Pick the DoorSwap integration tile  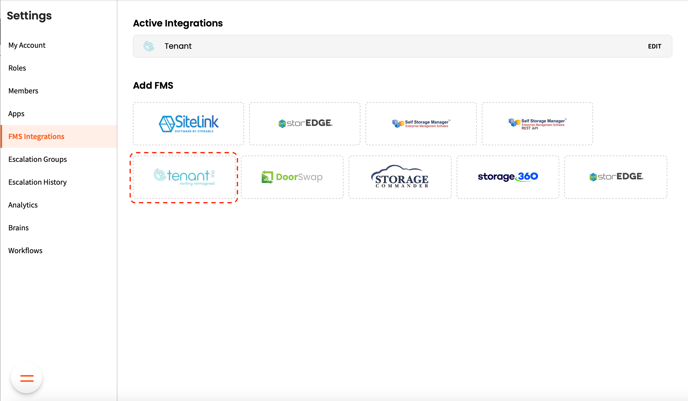click(292, 177)
